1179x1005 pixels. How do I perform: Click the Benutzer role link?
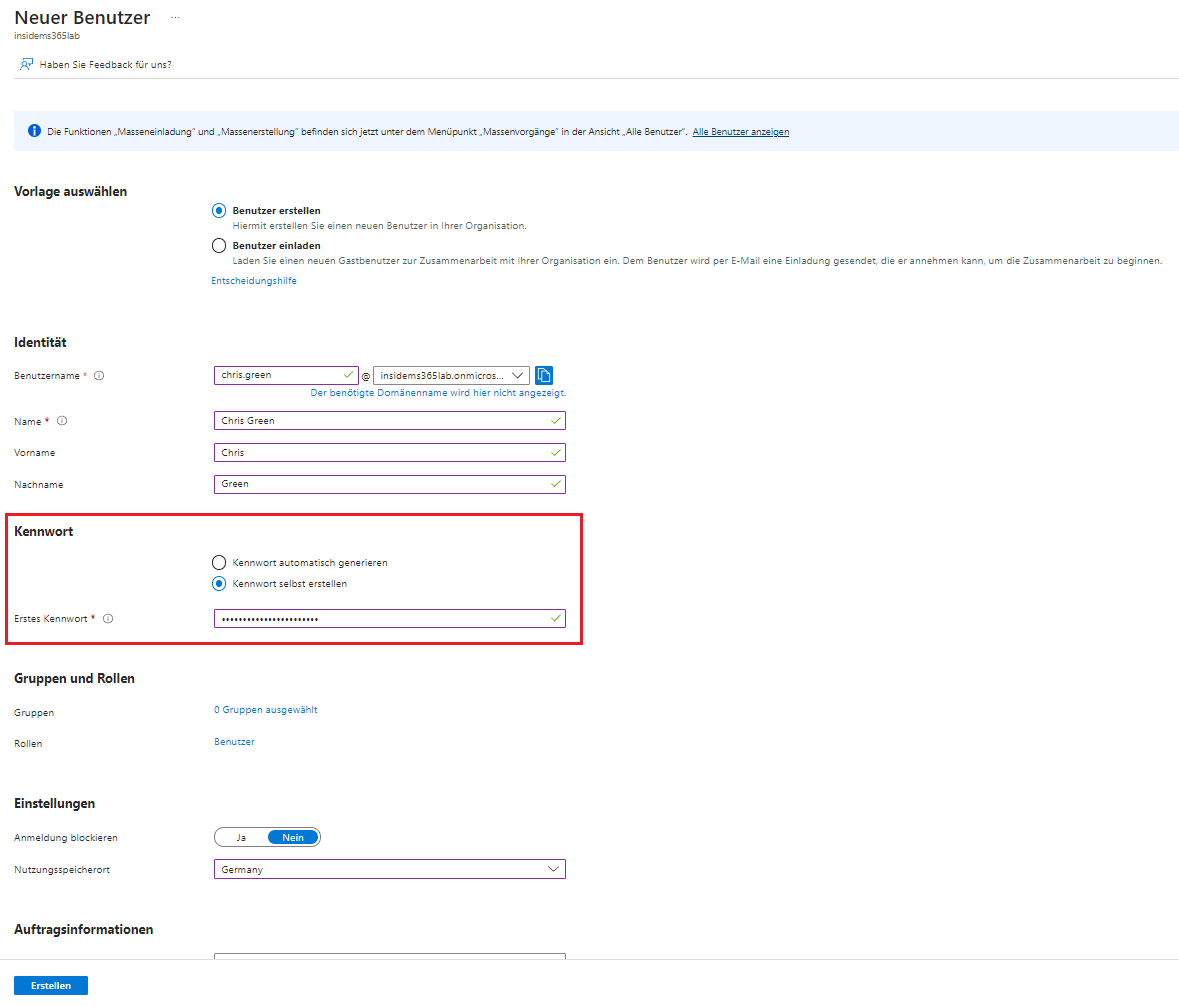tap(234, 742)
